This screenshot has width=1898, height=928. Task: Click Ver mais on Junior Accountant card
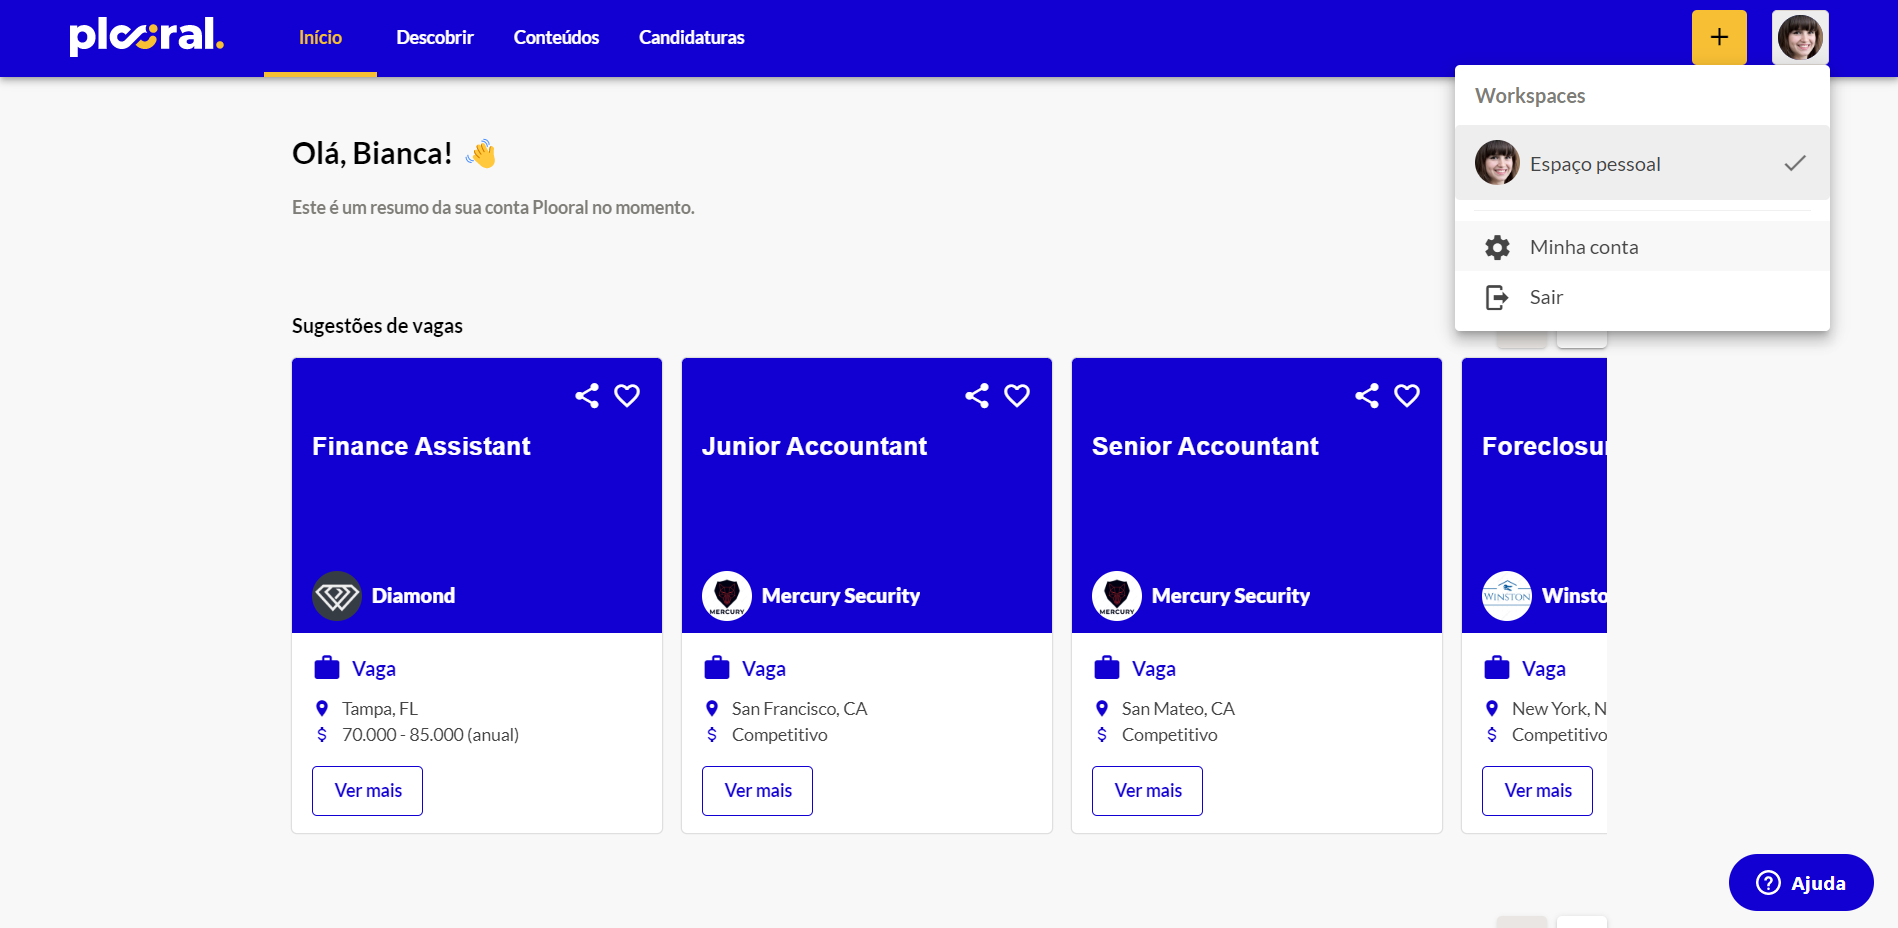pyautogui.click(x=757, y=791)
